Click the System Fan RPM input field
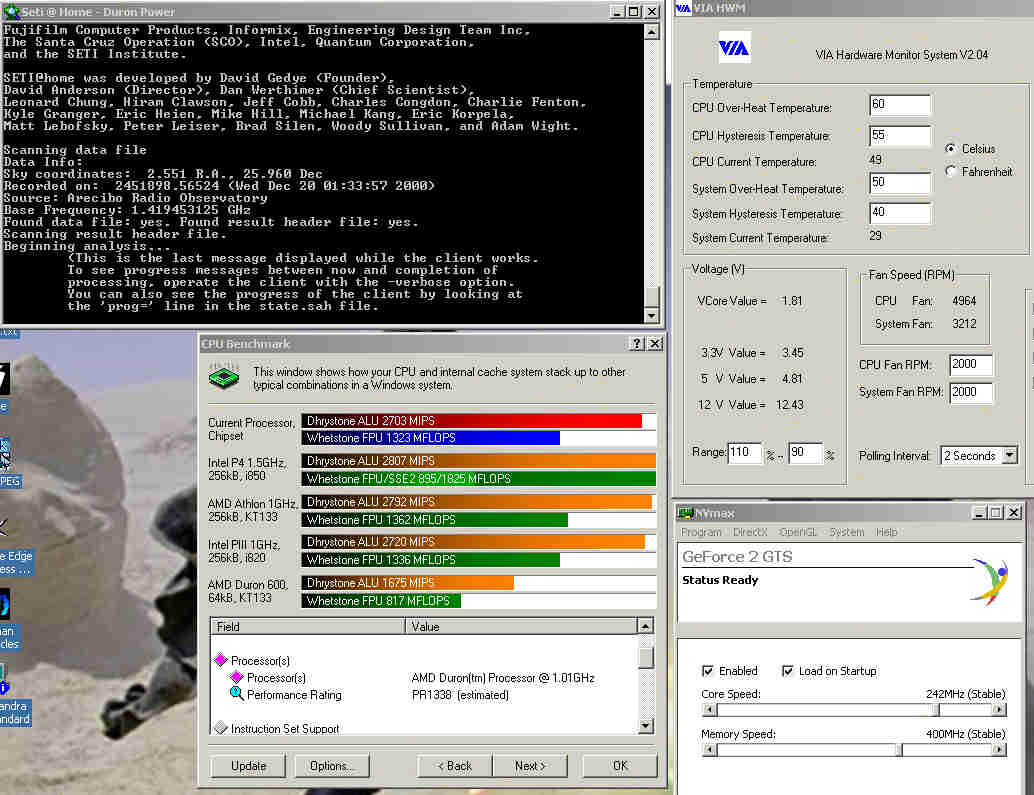 (x=971, y=392)
